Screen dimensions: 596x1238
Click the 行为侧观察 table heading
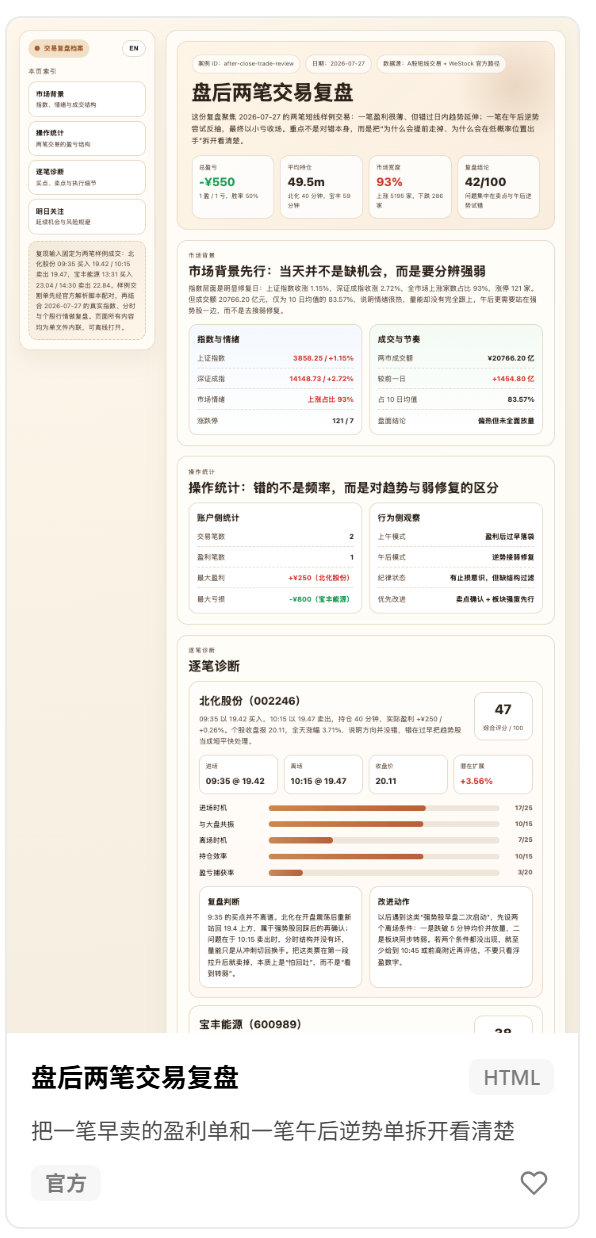click(398, 518)
